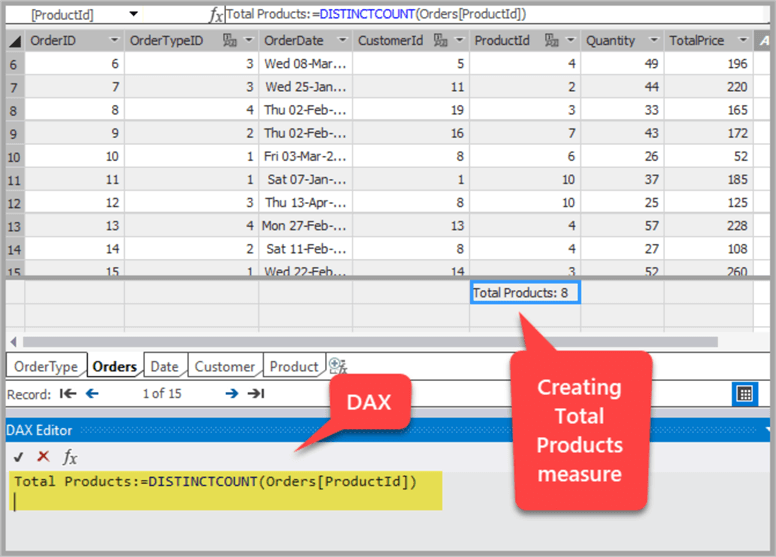Click the Wed 08-Mar date cell
This screenshot has width=776, height=557.
point(305,63)
